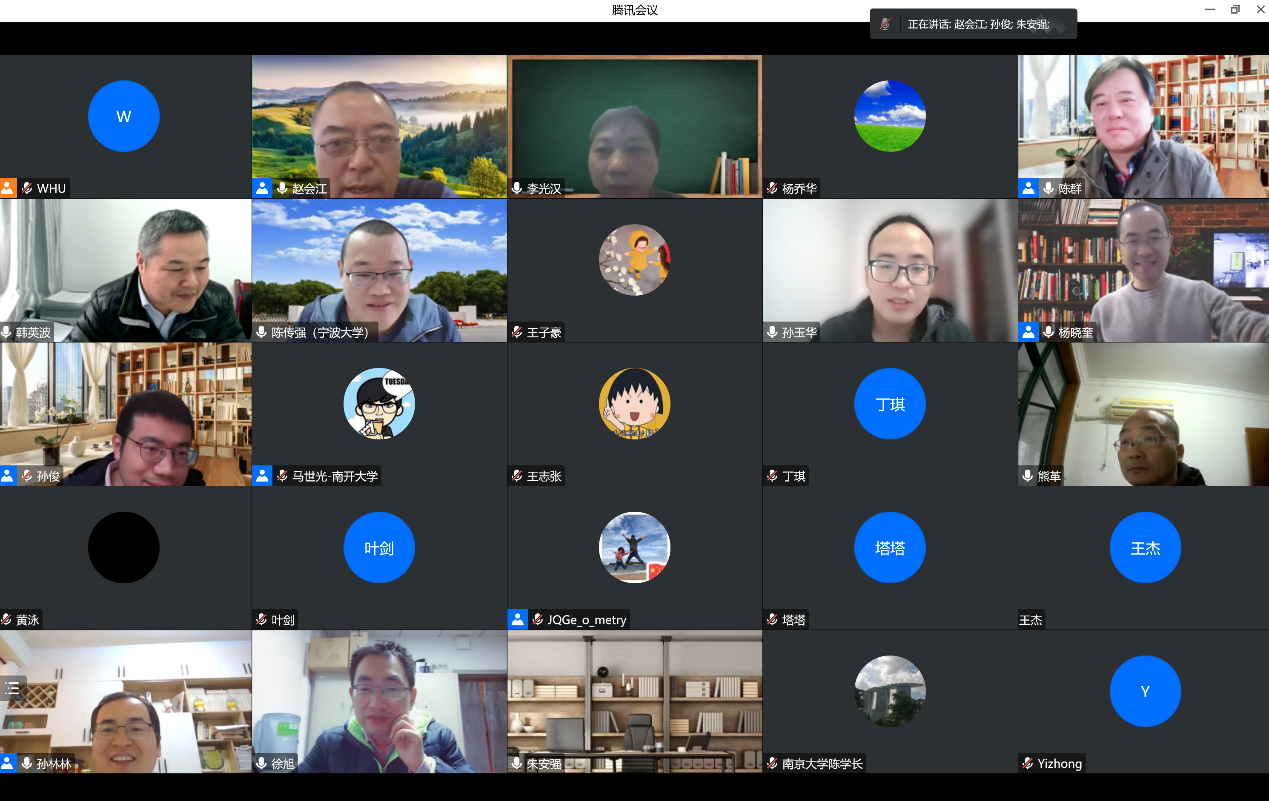Select the 叶剑 avatar circle
This screenshot has height=801, width=1269.
click(379, 547)
